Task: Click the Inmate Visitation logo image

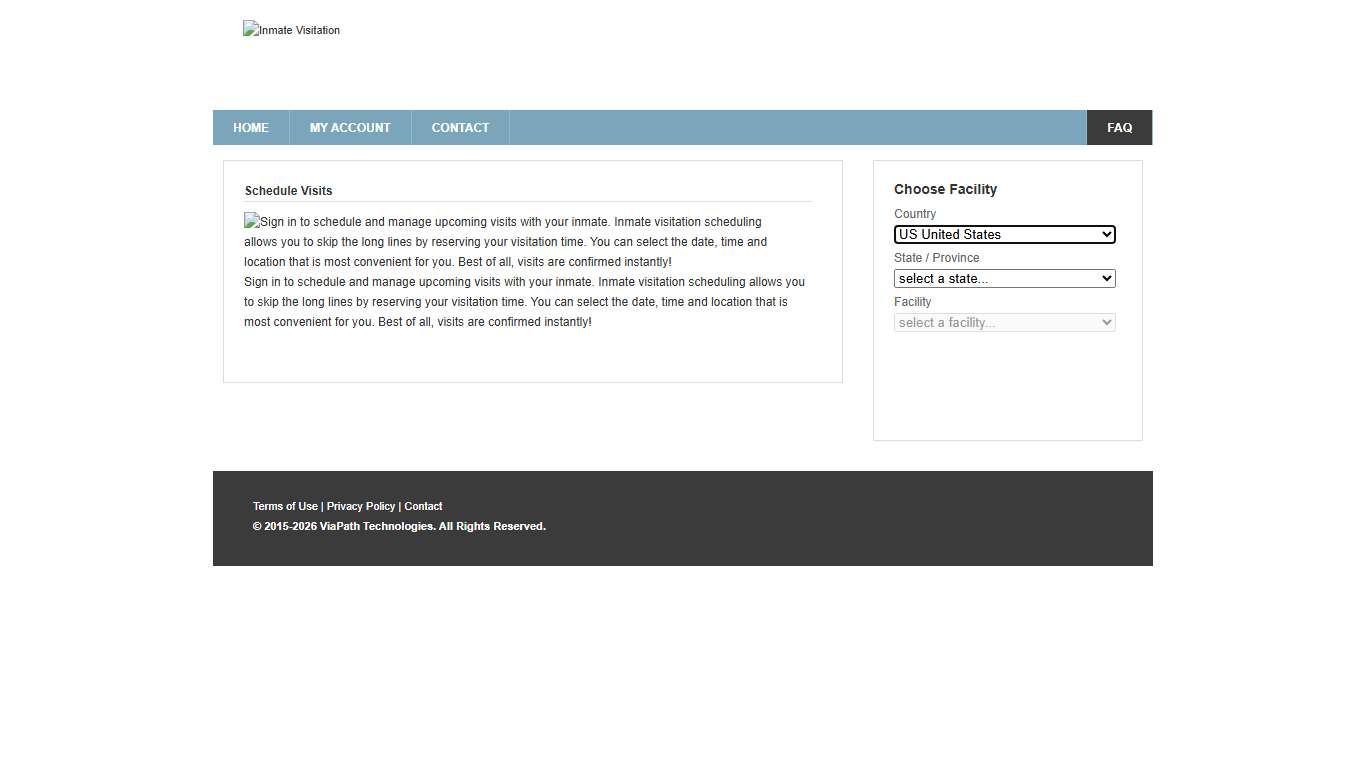Action: pos(291,29)
